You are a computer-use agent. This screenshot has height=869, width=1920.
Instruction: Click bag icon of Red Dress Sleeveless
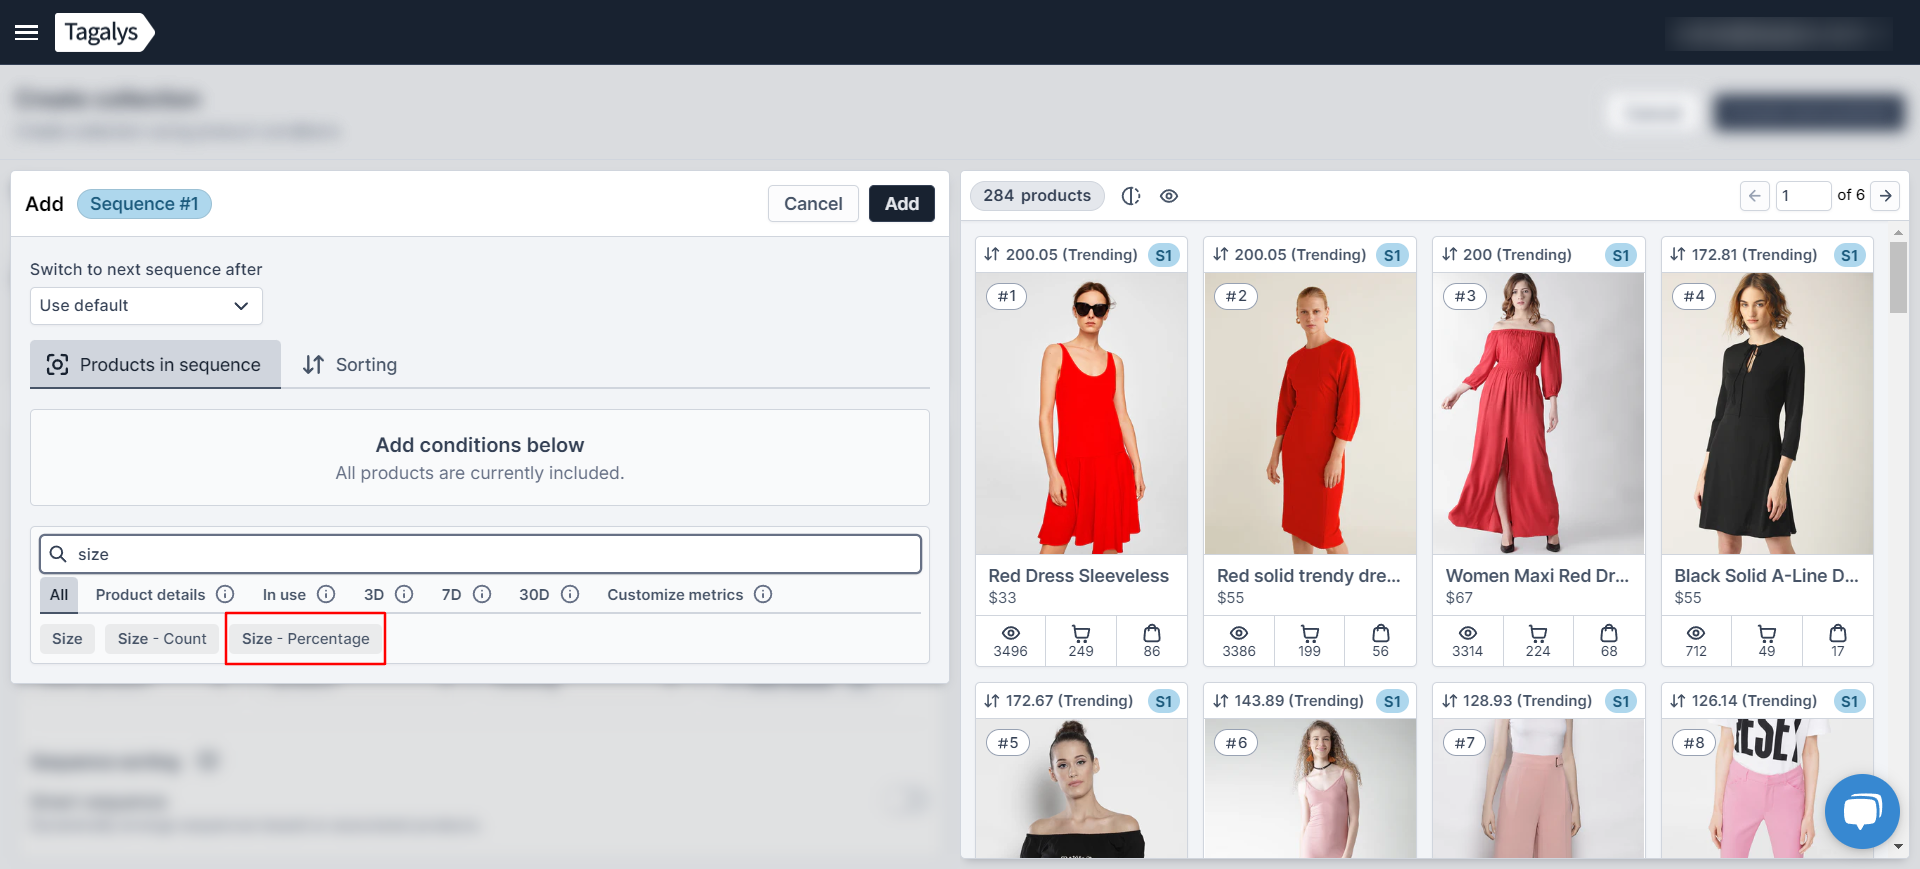(1152, 633)
